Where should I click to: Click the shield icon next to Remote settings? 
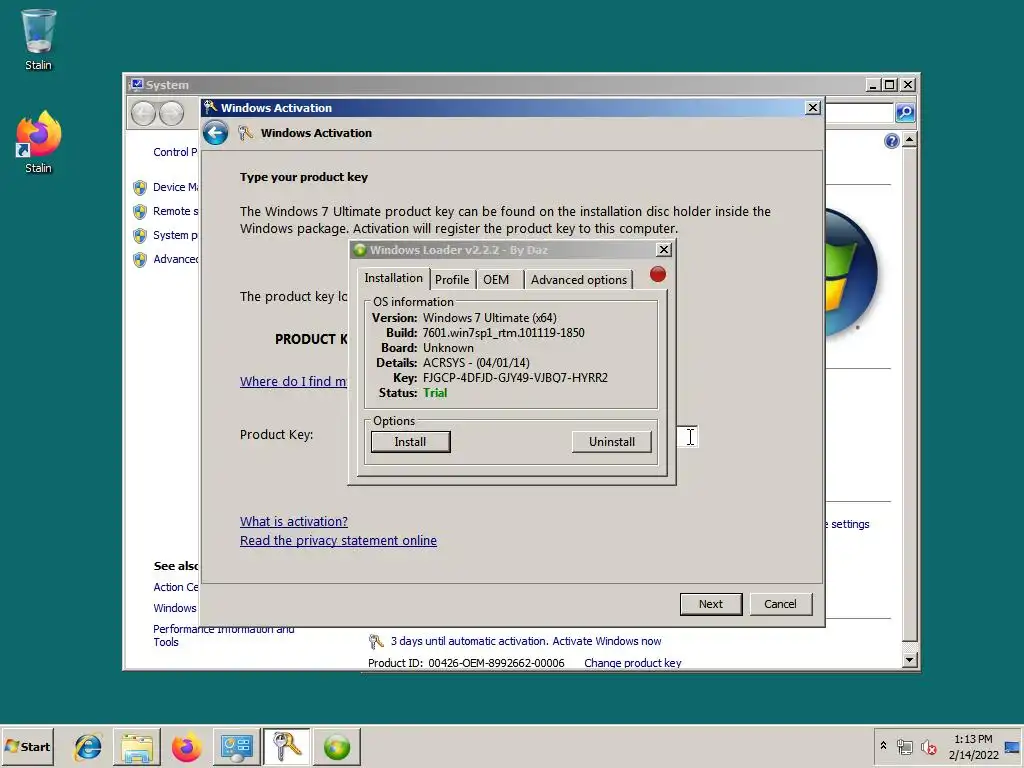pos(140,212)
